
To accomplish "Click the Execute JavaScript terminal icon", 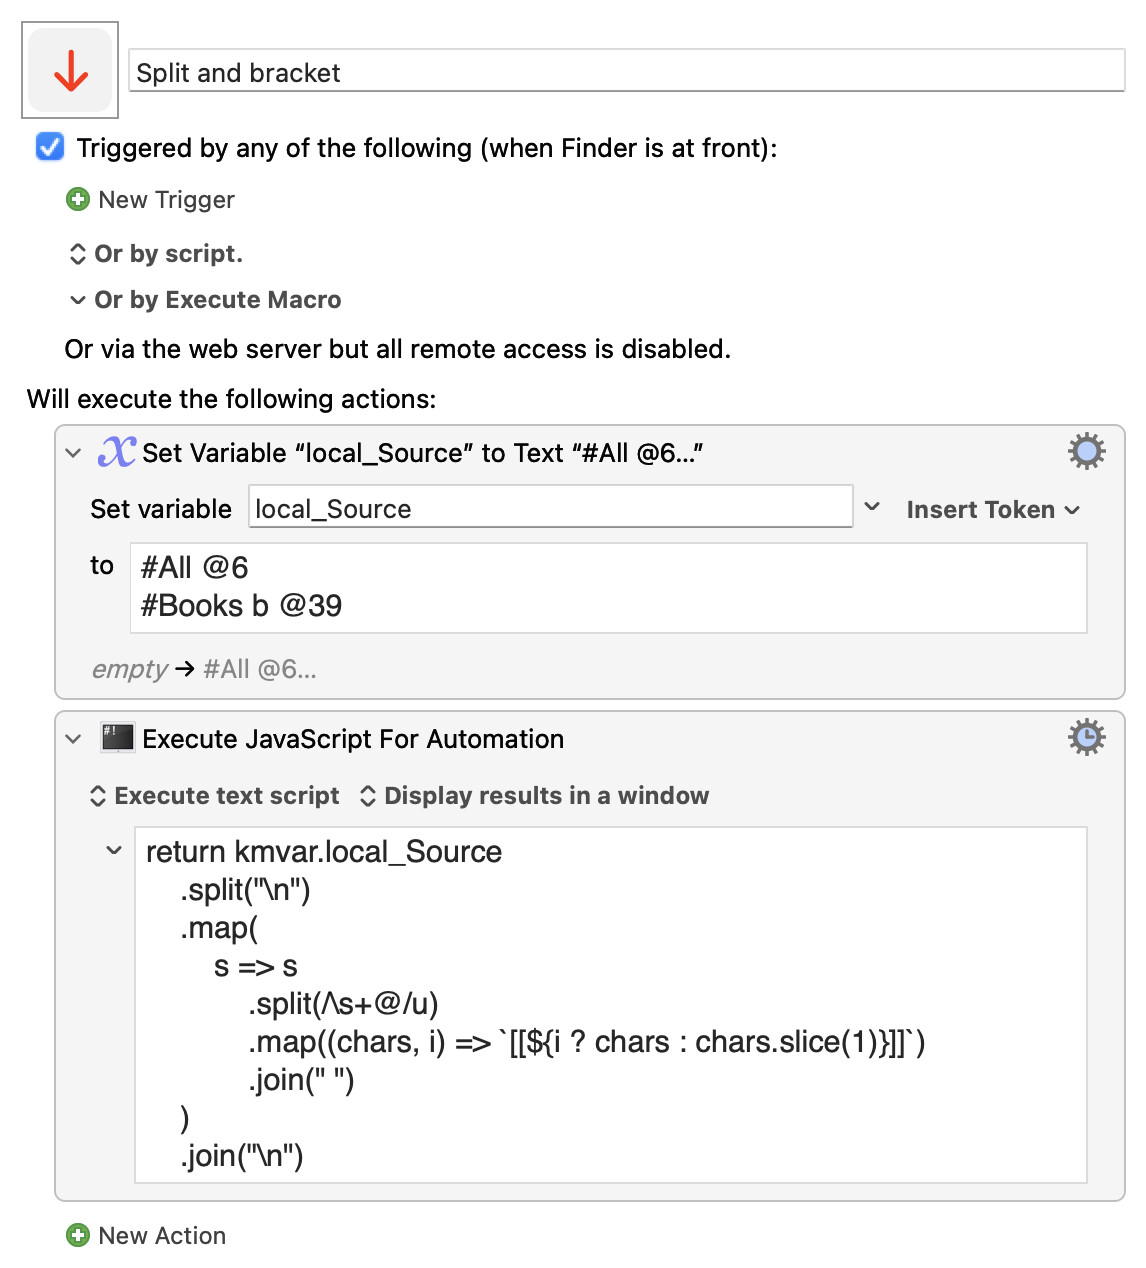I will coord(117,738).
